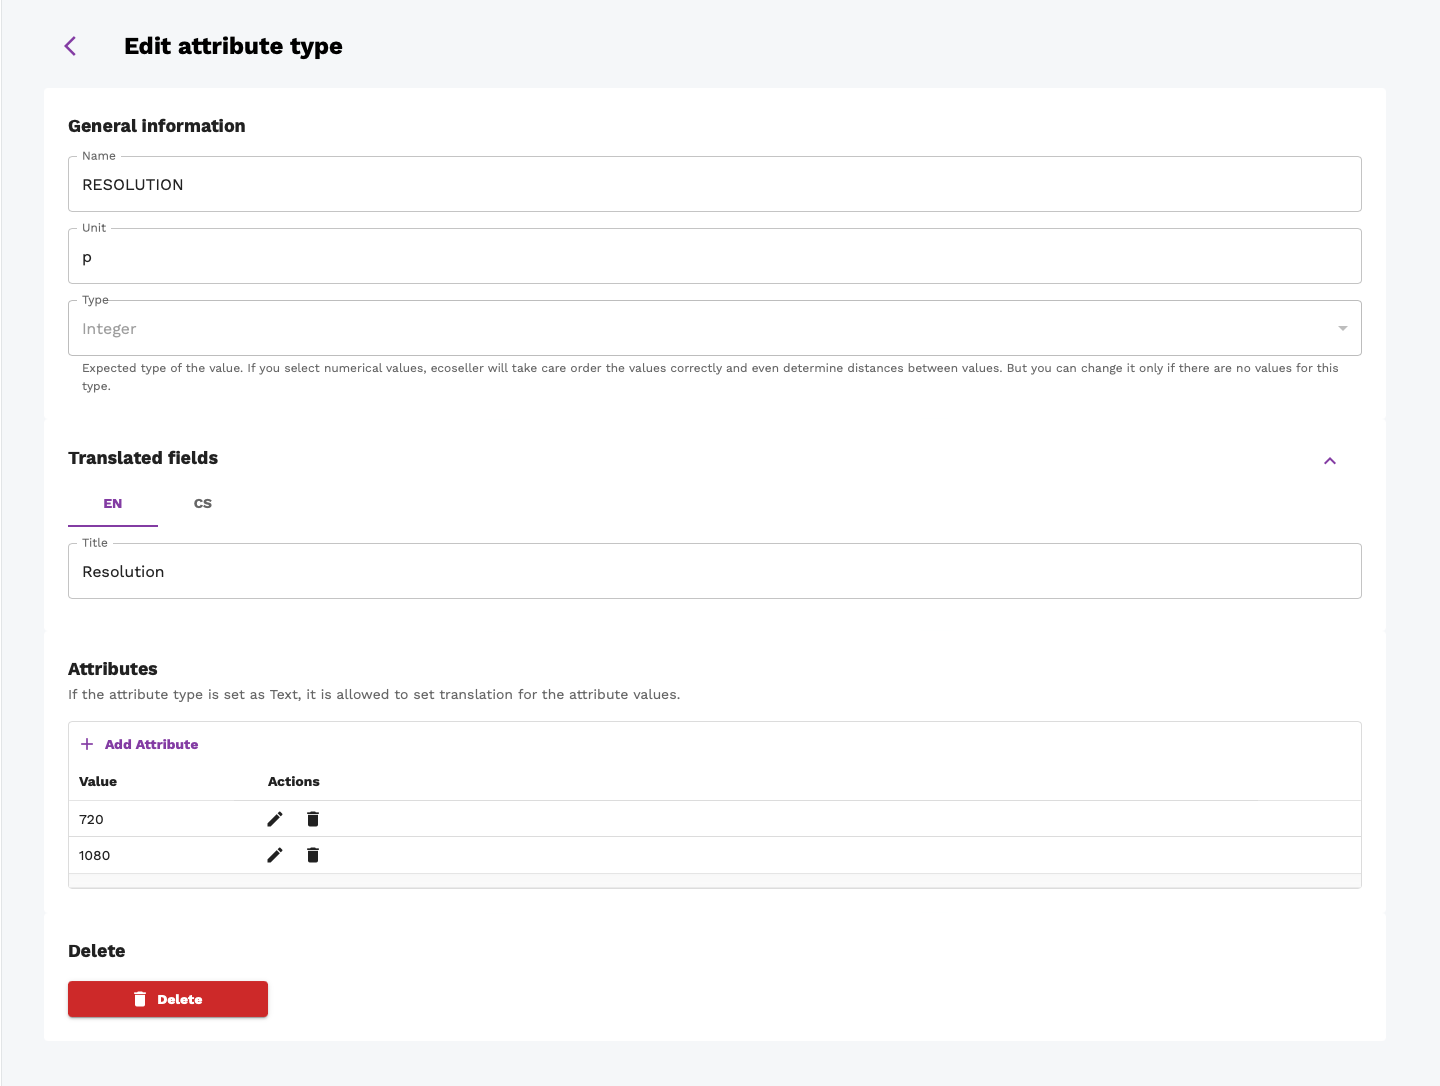Click the Attributes section heading
1440x1086 pixels.
(113, 669)
